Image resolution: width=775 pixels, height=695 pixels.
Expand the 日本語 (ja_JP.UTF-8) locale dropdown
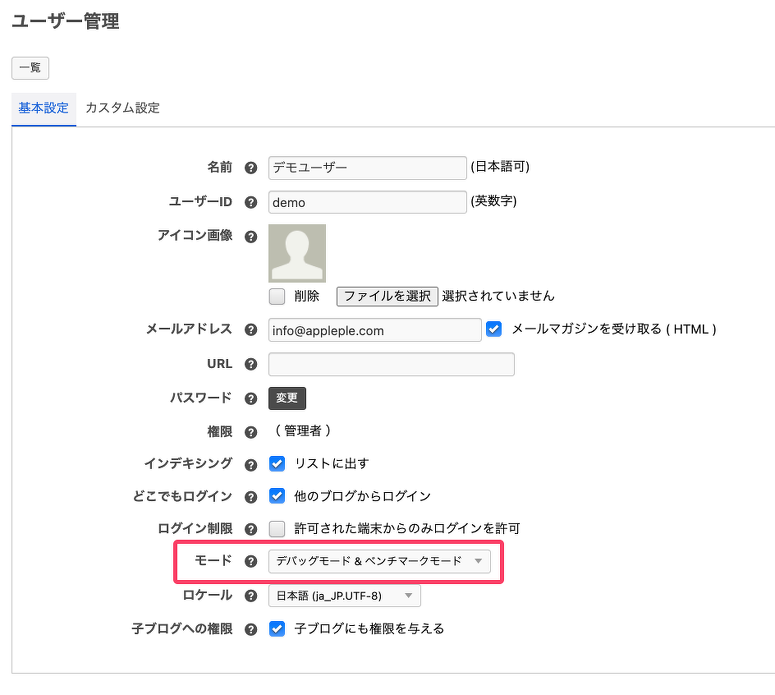point(345,596)
